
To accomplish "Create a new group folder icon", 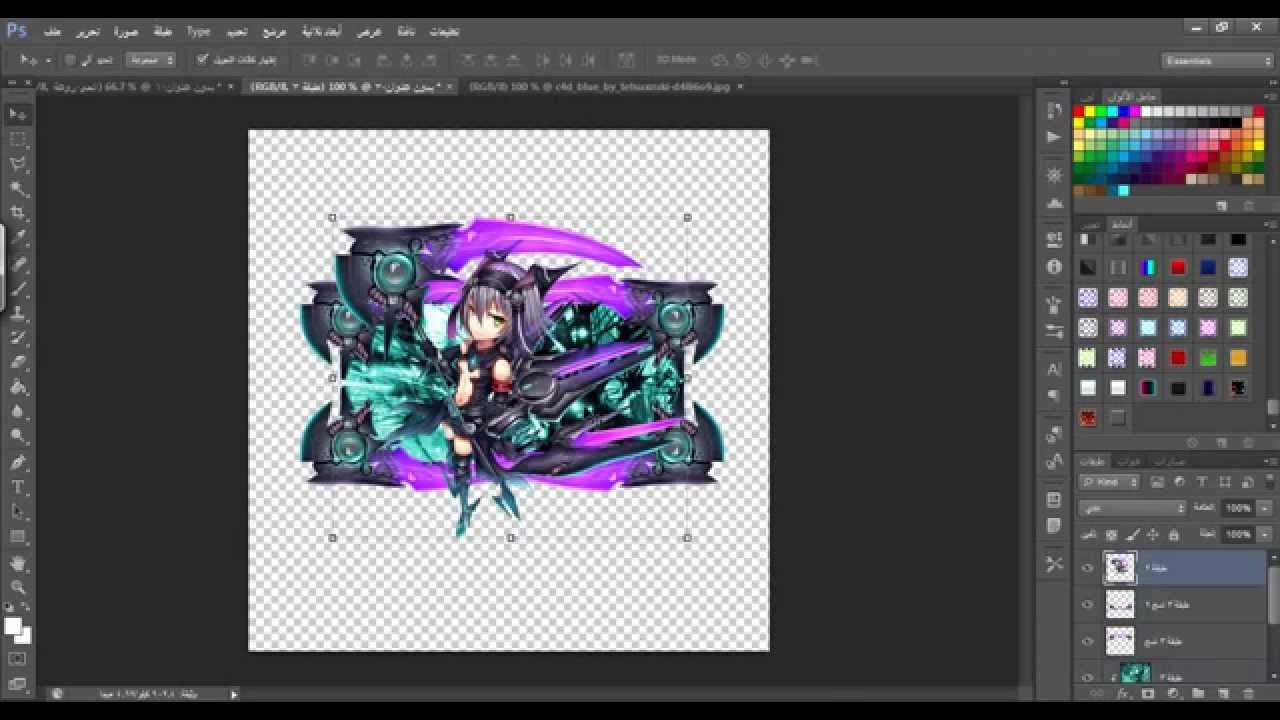I will (1198, 693).
